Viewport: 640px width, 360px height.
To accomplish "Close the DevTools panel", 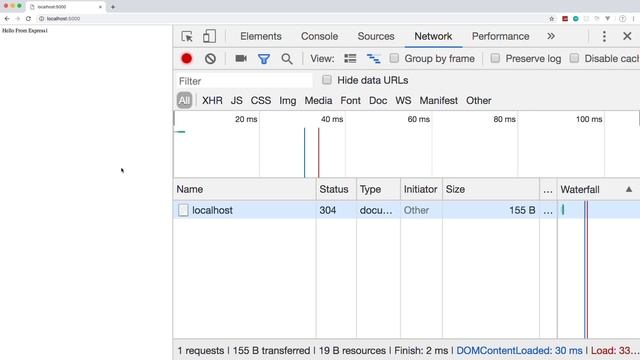I will pos(627,36).
